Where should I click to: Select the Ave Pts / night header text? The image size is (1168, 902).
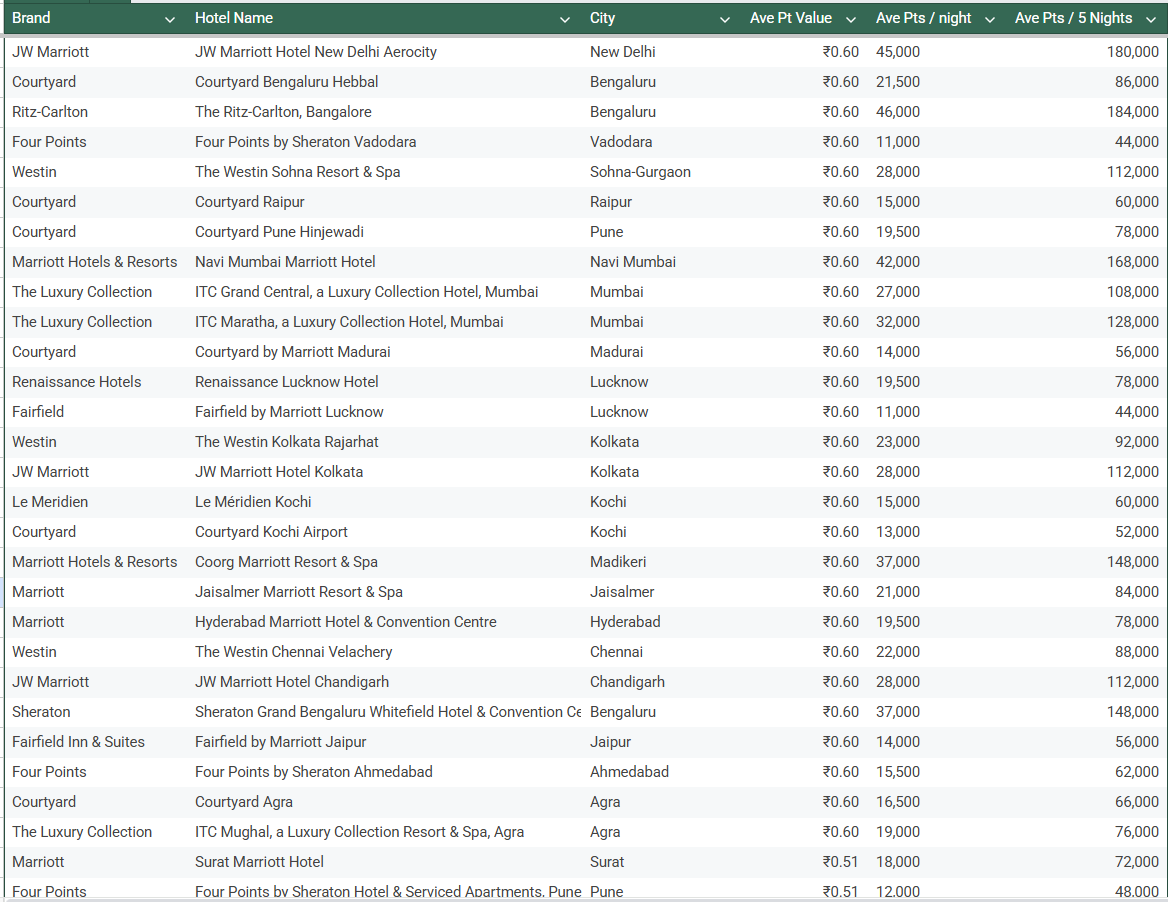coord(923,18)
